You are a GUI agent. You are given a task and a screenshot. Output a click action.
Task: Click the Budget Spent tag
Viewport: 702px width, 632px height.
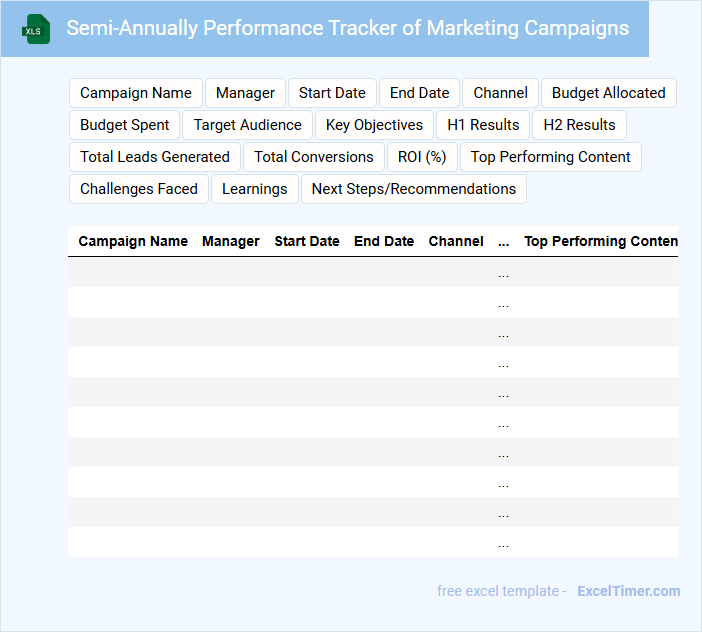tap(125, 125)
